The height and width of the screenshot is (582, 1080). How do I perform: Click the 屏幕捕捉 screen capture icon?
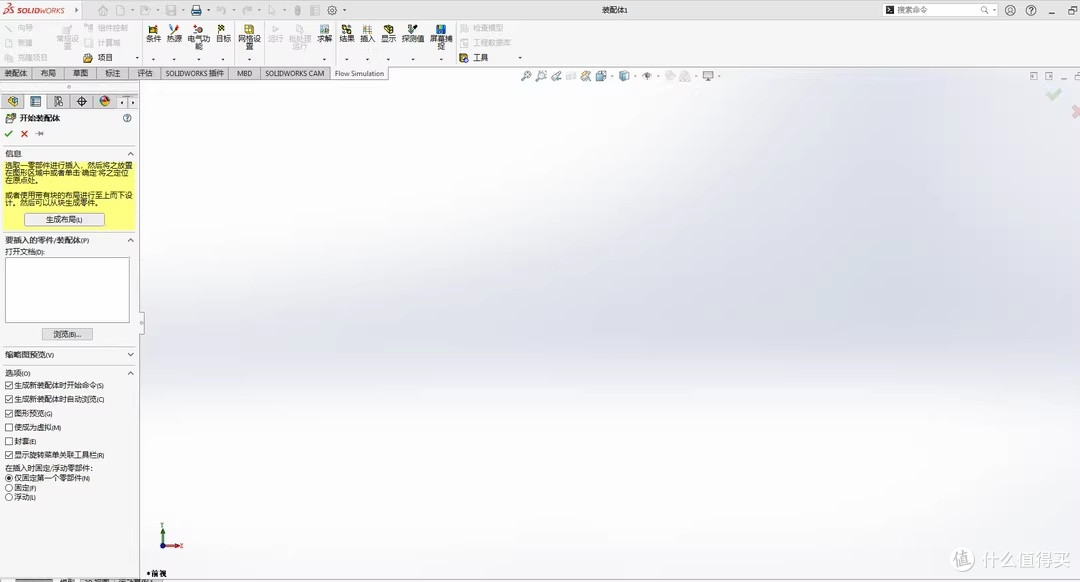point(441,37)
